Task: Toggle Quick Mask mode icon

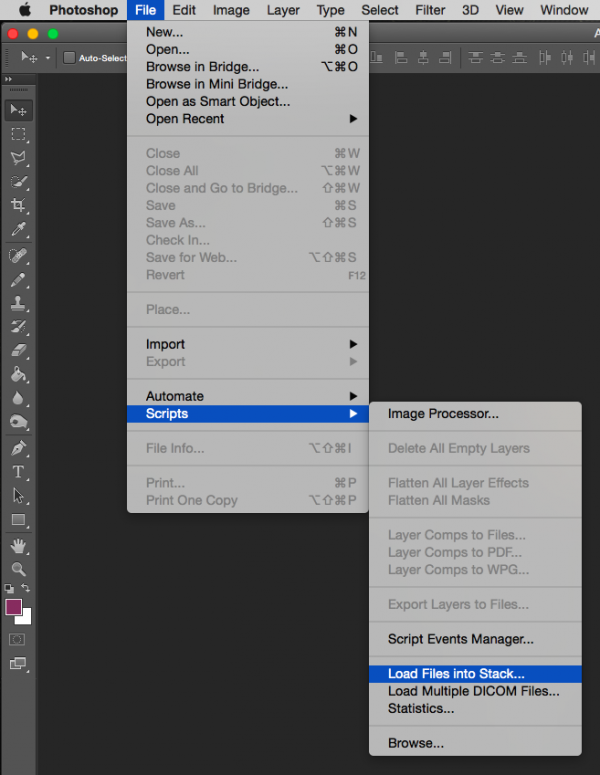Action: [18, 639]
